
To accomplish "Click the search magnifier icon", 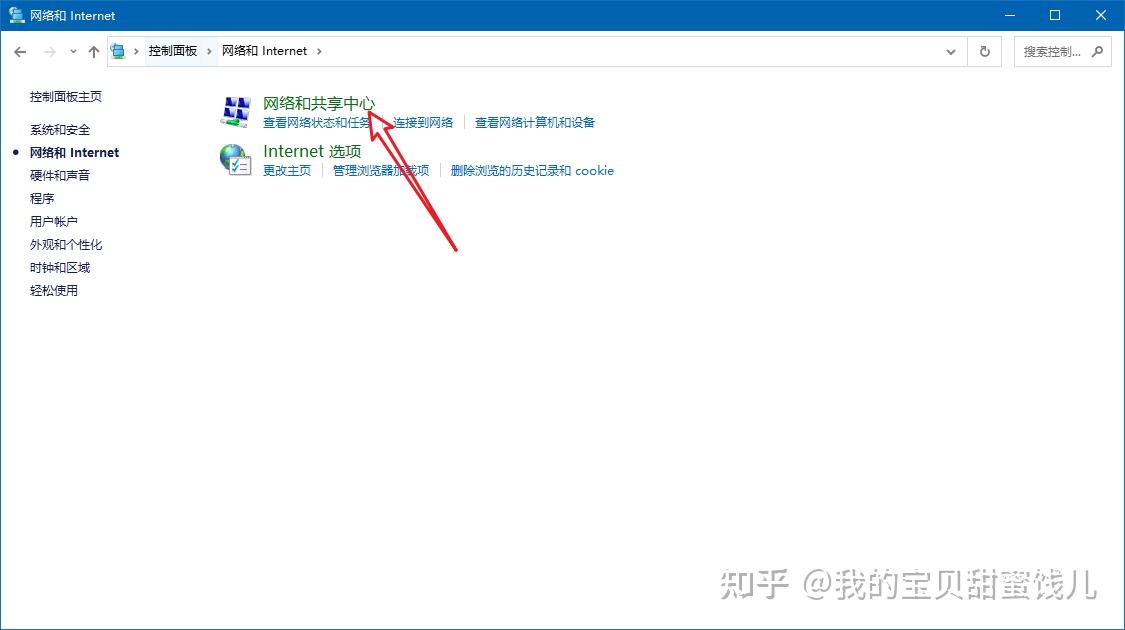I will pos(1097,52).
